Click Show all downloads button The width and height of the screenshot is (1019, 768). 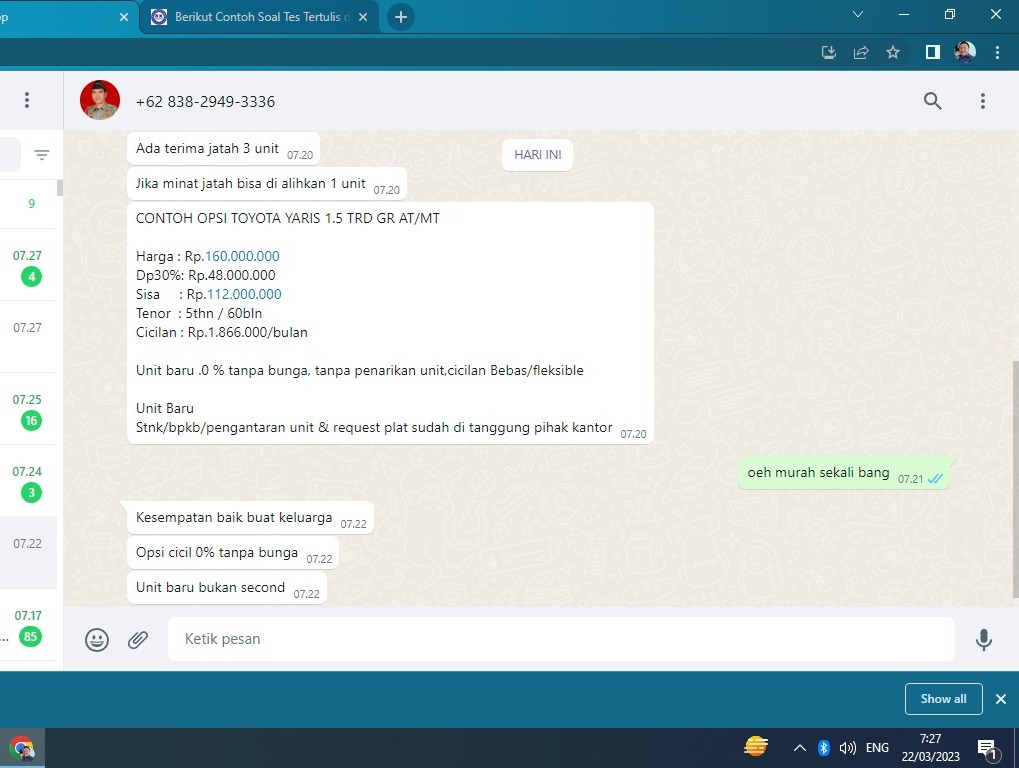click(943, 699)
